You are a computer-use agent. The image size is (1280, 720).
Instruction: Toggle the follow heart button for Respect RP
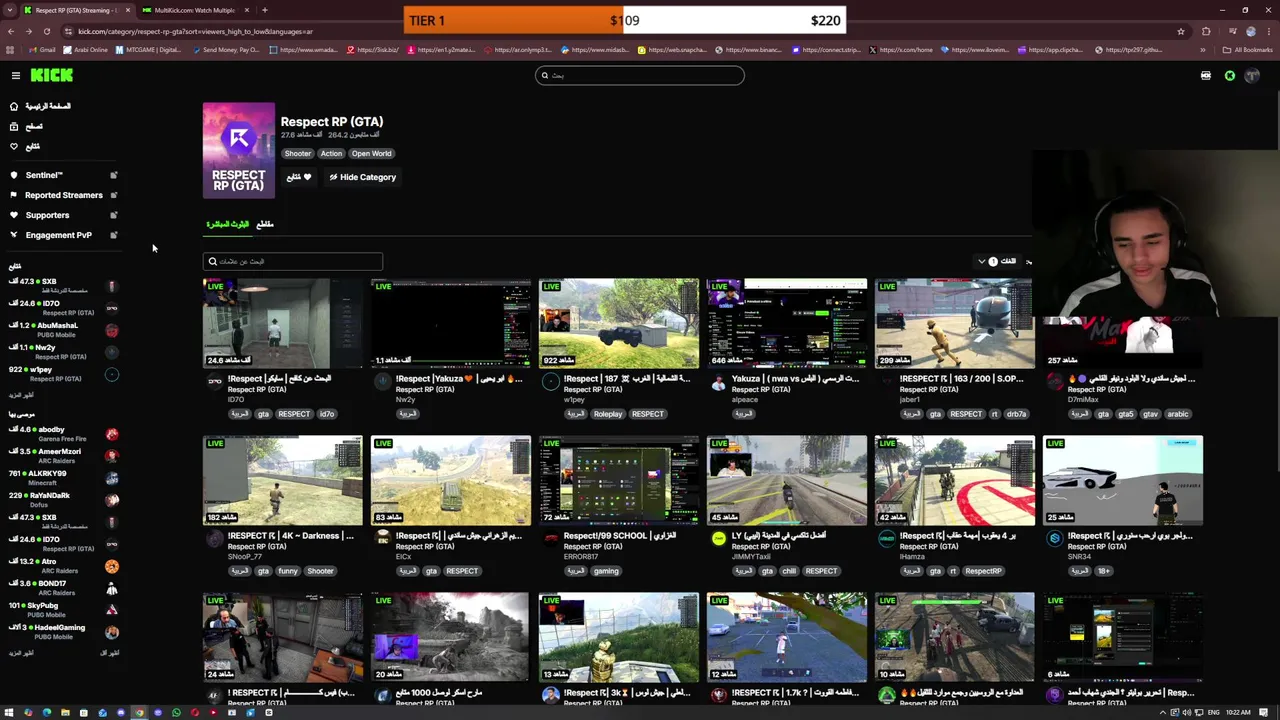pos(299,177)
